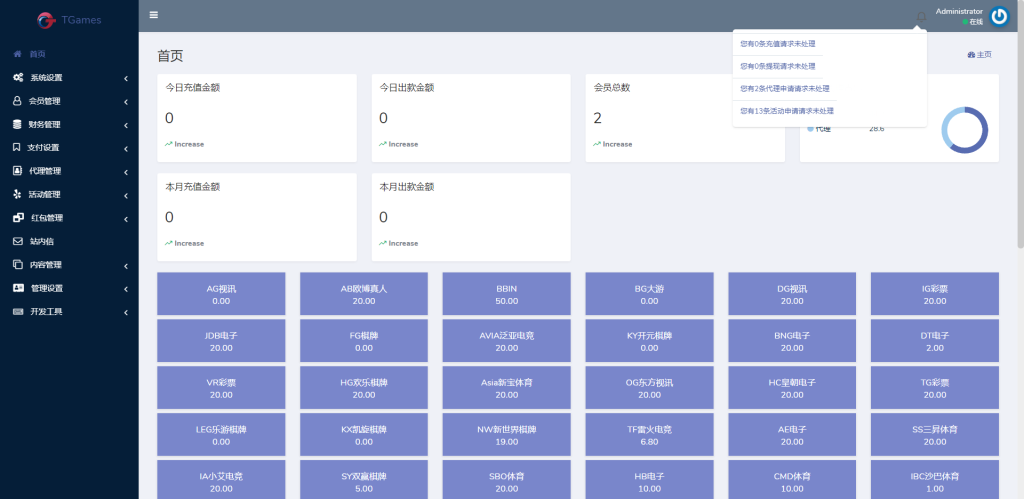Click the TGames logo
The image size is (1024, 499).
point(69,19)
